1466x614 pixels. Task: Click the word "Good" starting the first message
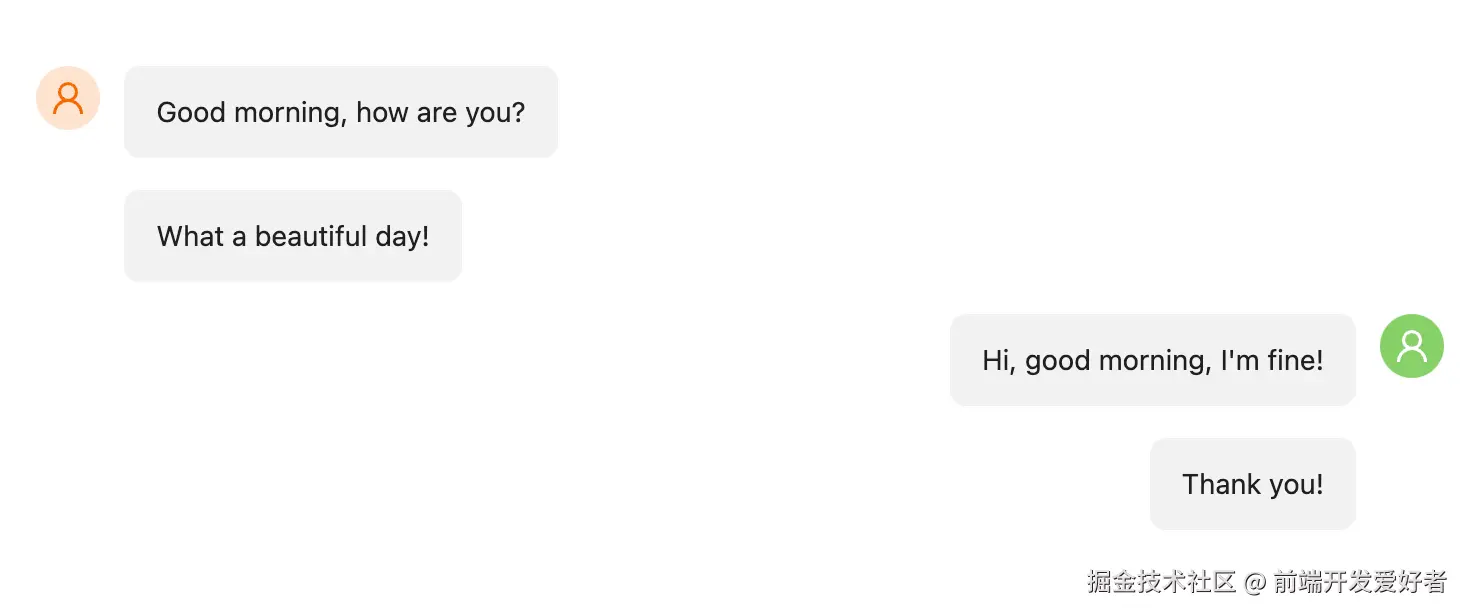(x=191, y=112)
